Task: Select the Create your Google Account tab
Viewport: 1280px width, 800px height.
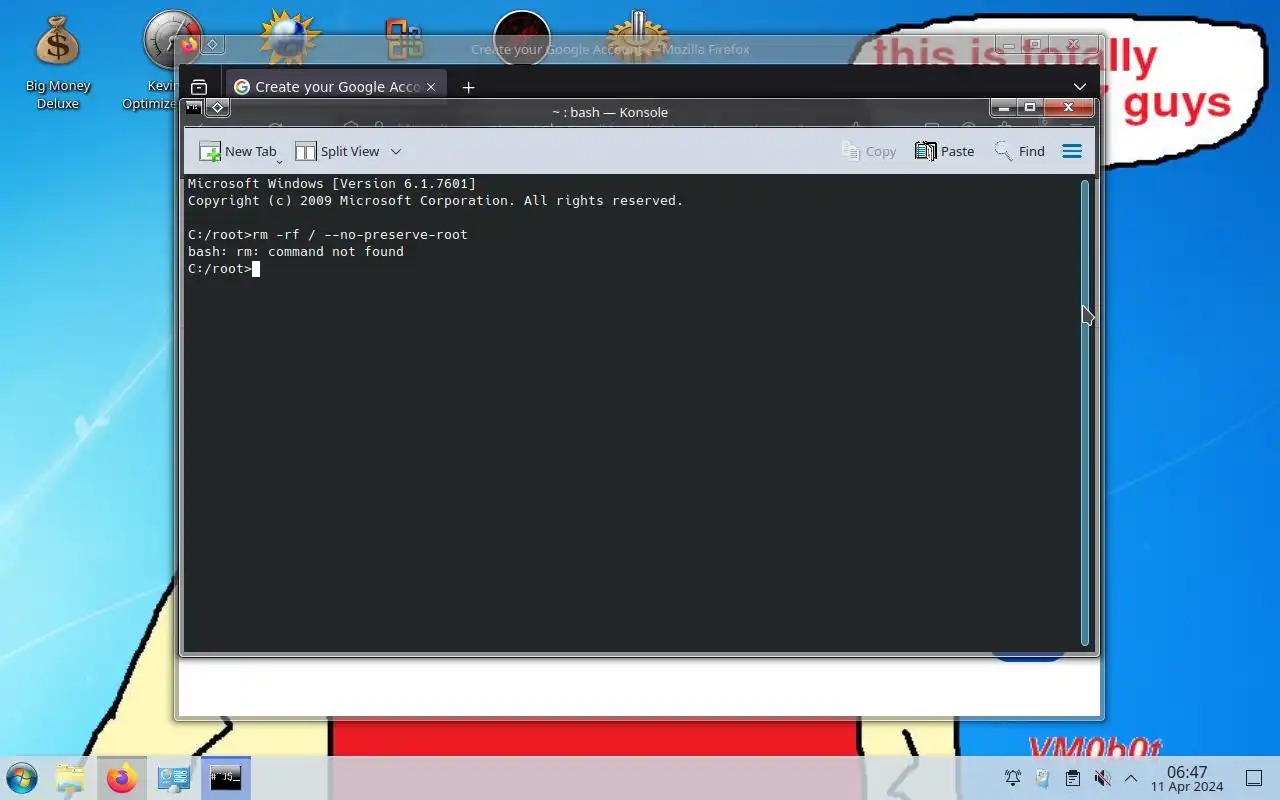Action: pos(335,87)
